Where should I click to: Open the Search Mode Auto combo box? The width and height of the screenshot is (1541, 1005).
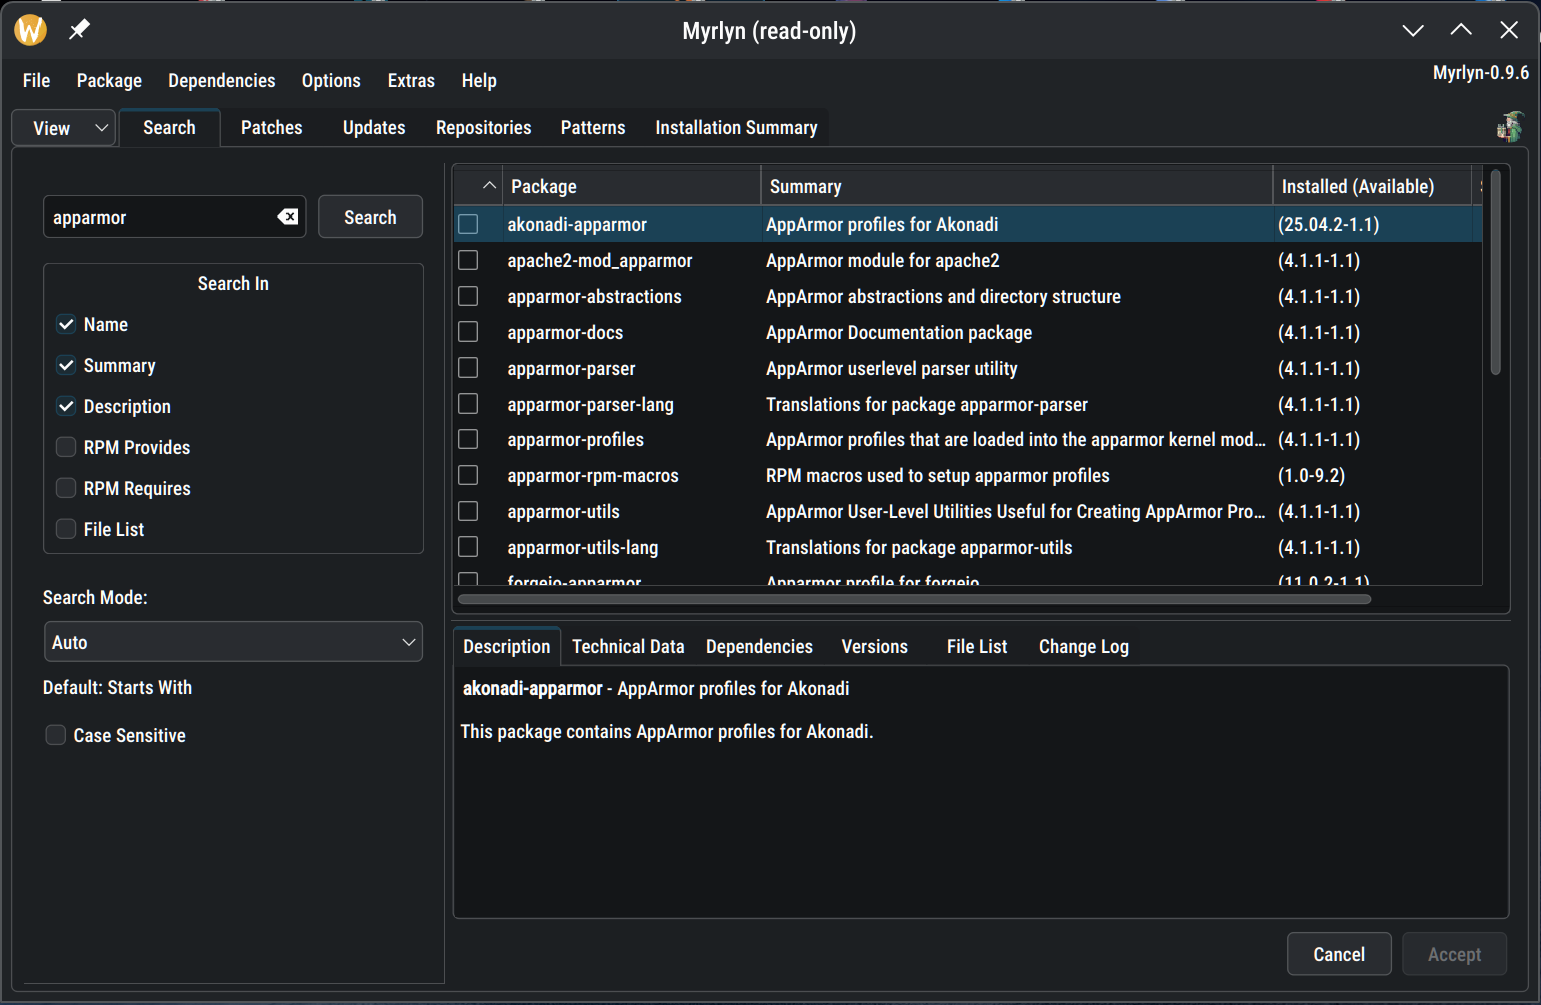(x=233, y=642)
